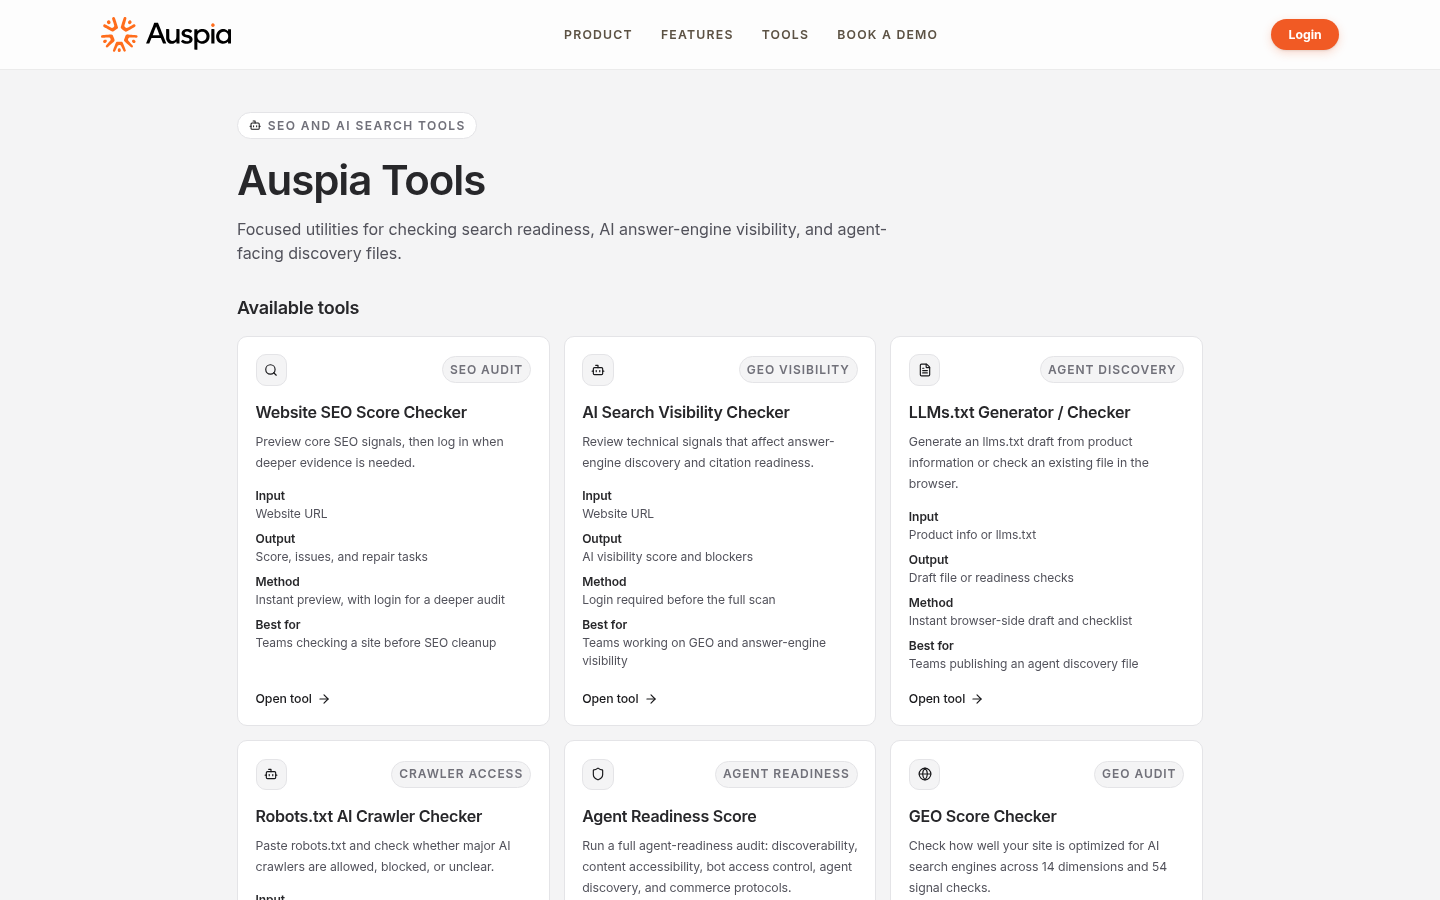Click the arrow icon beside Open tool in AI Search Visibility card
The width and height of the screenshot is (1440, 900).
(651, 699)
